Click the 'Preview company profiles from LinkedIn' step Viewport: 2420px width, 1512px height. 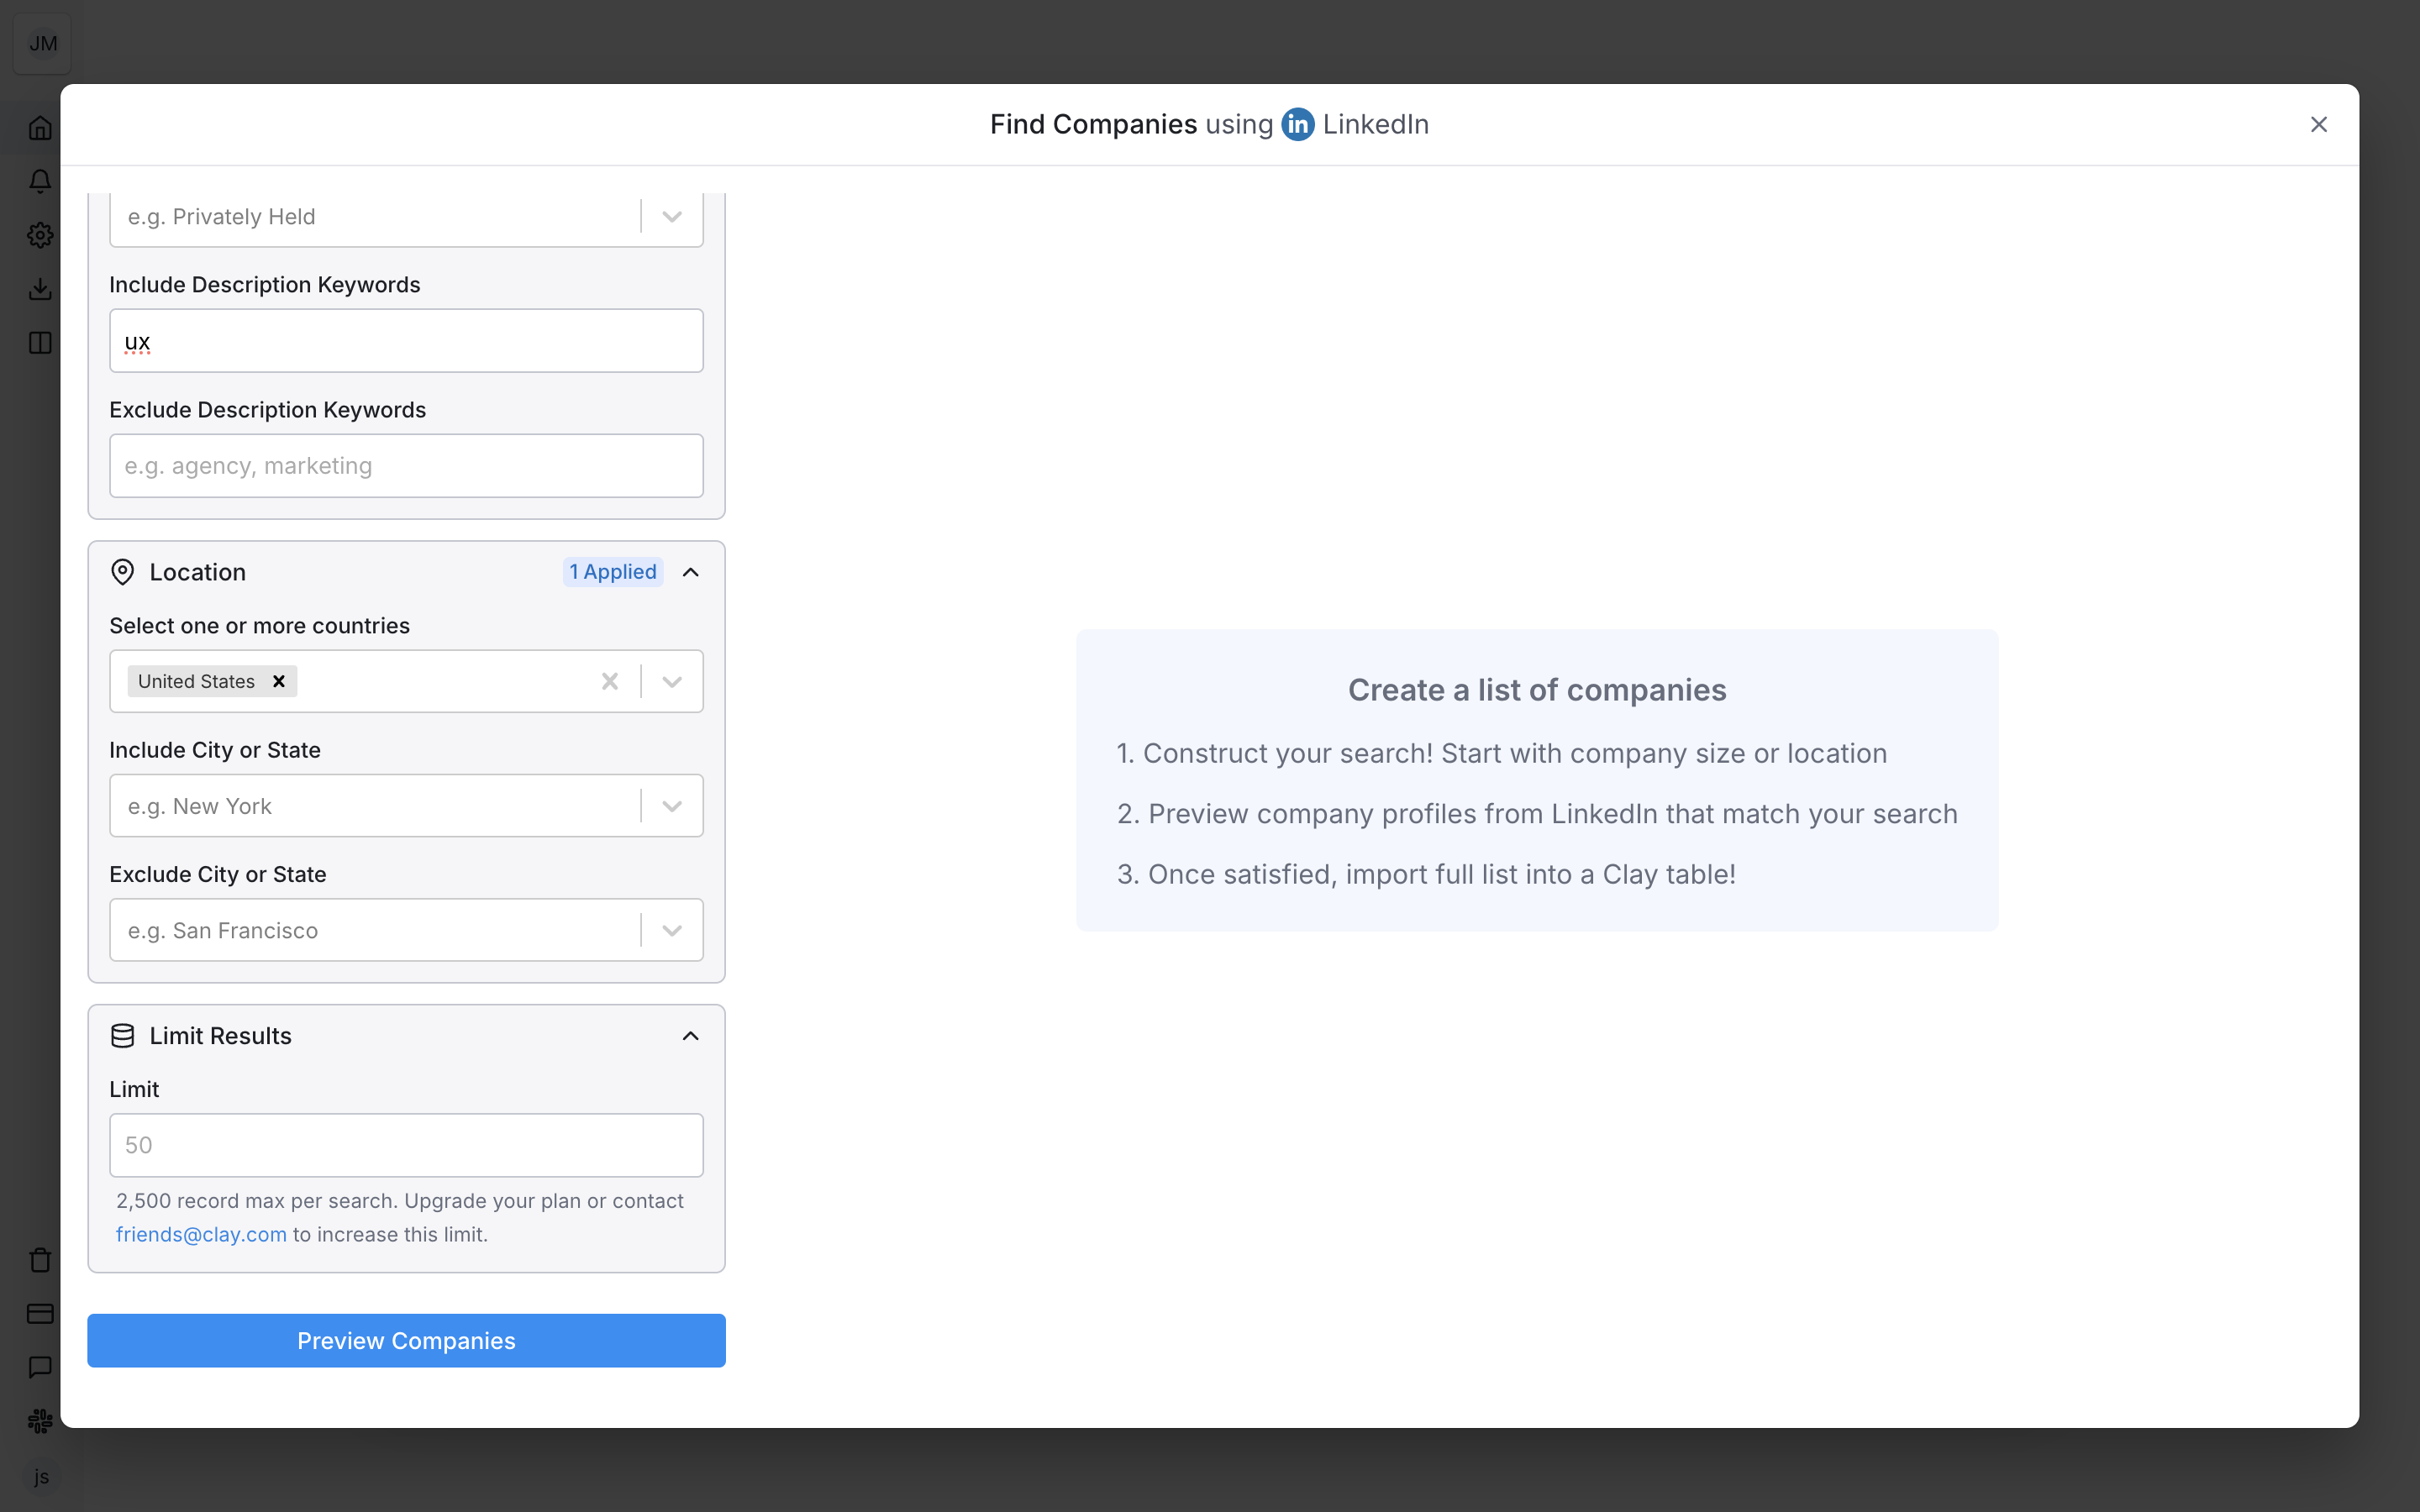coord(1537,814)
